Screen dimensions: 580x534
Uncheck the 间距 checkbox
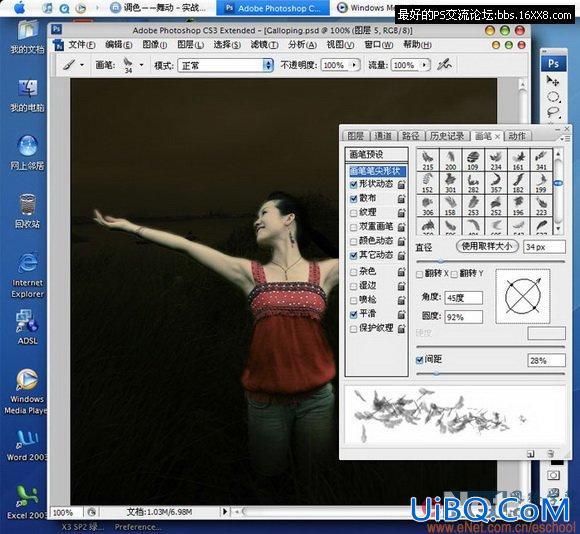pyautogui.click(x=419, y=360)
